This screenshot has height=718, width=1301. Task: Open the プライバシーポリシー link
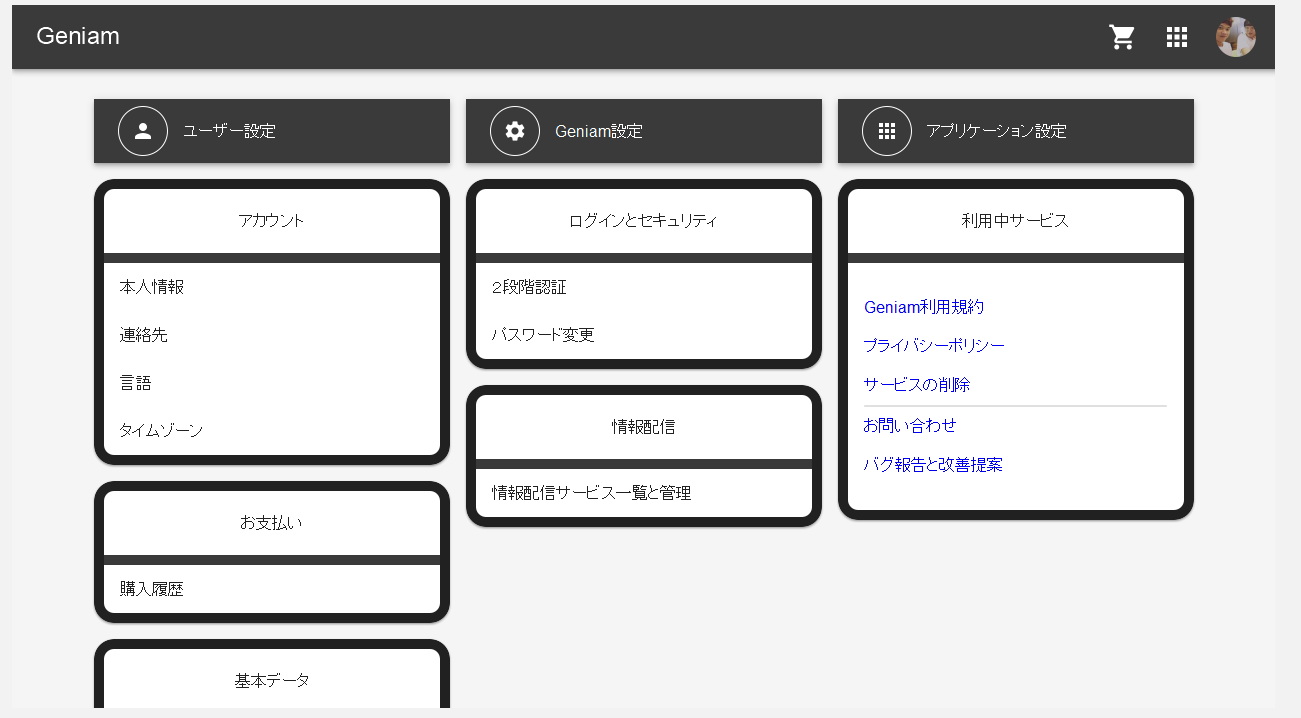coord(934,345)
